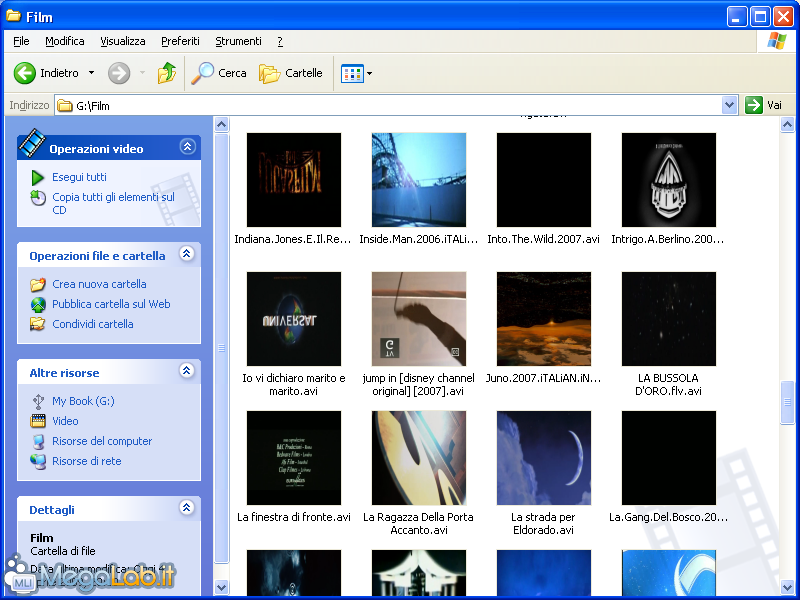Go up one folder level

167,73
